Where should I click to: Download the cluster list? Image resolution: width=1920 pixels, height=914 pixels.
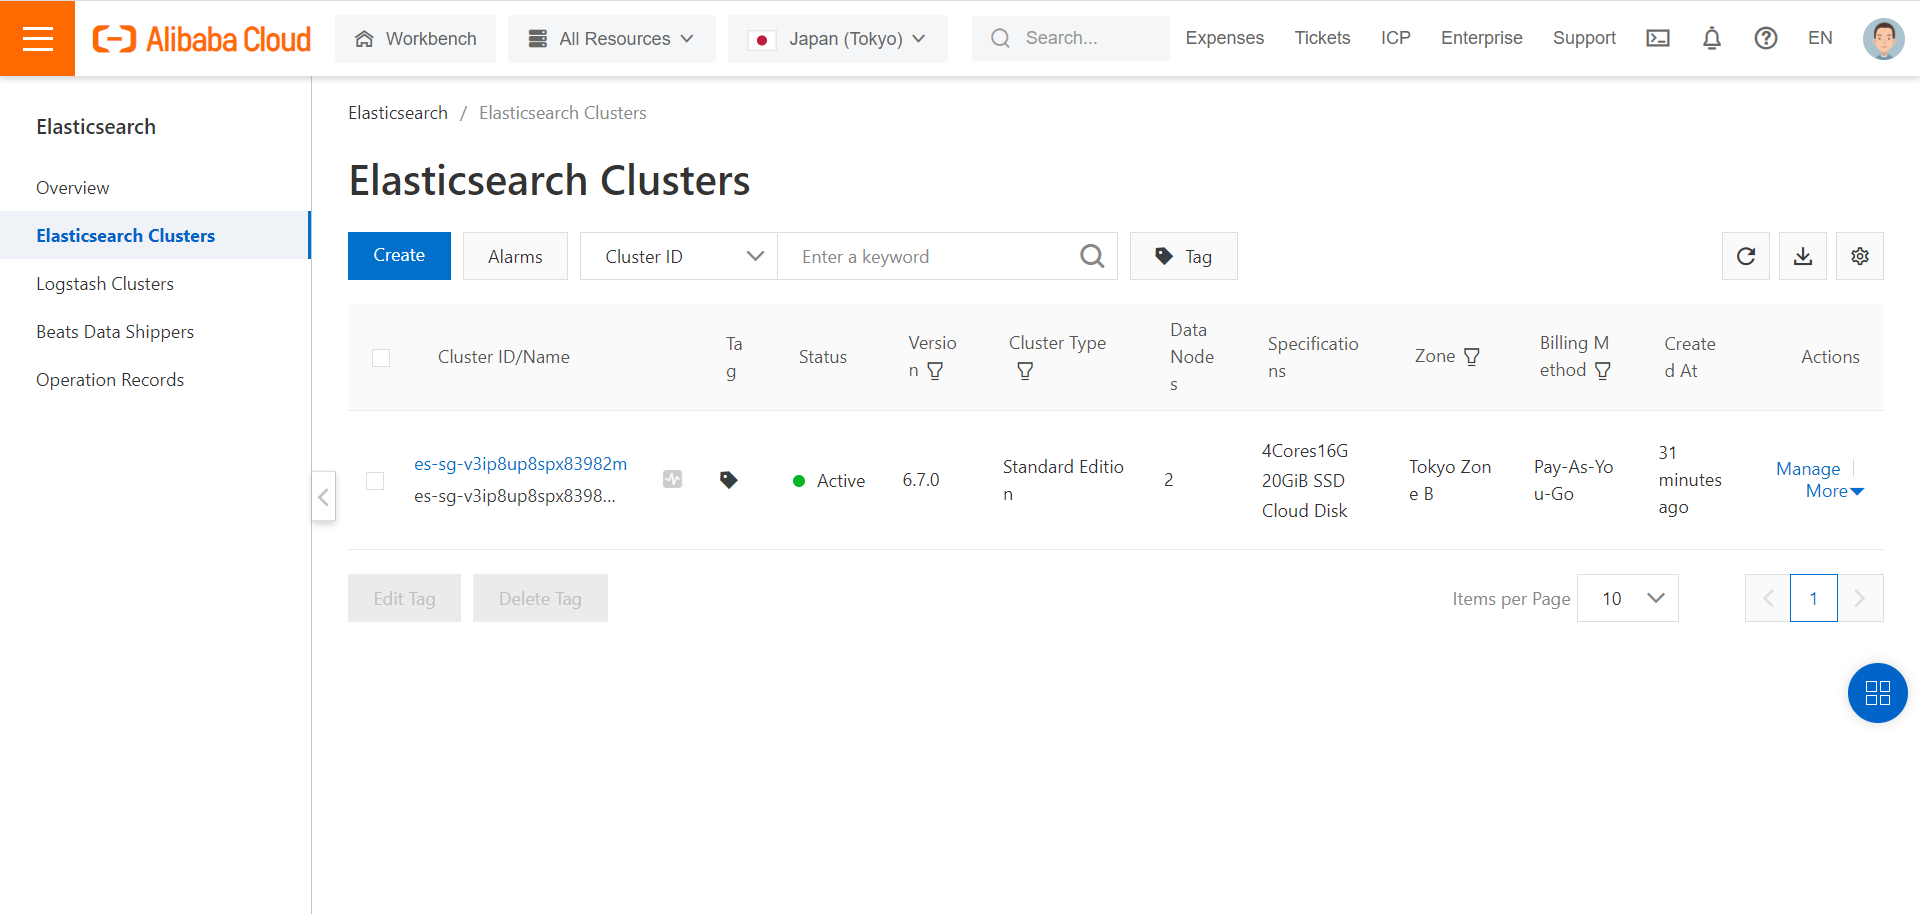click(1803, 256)
